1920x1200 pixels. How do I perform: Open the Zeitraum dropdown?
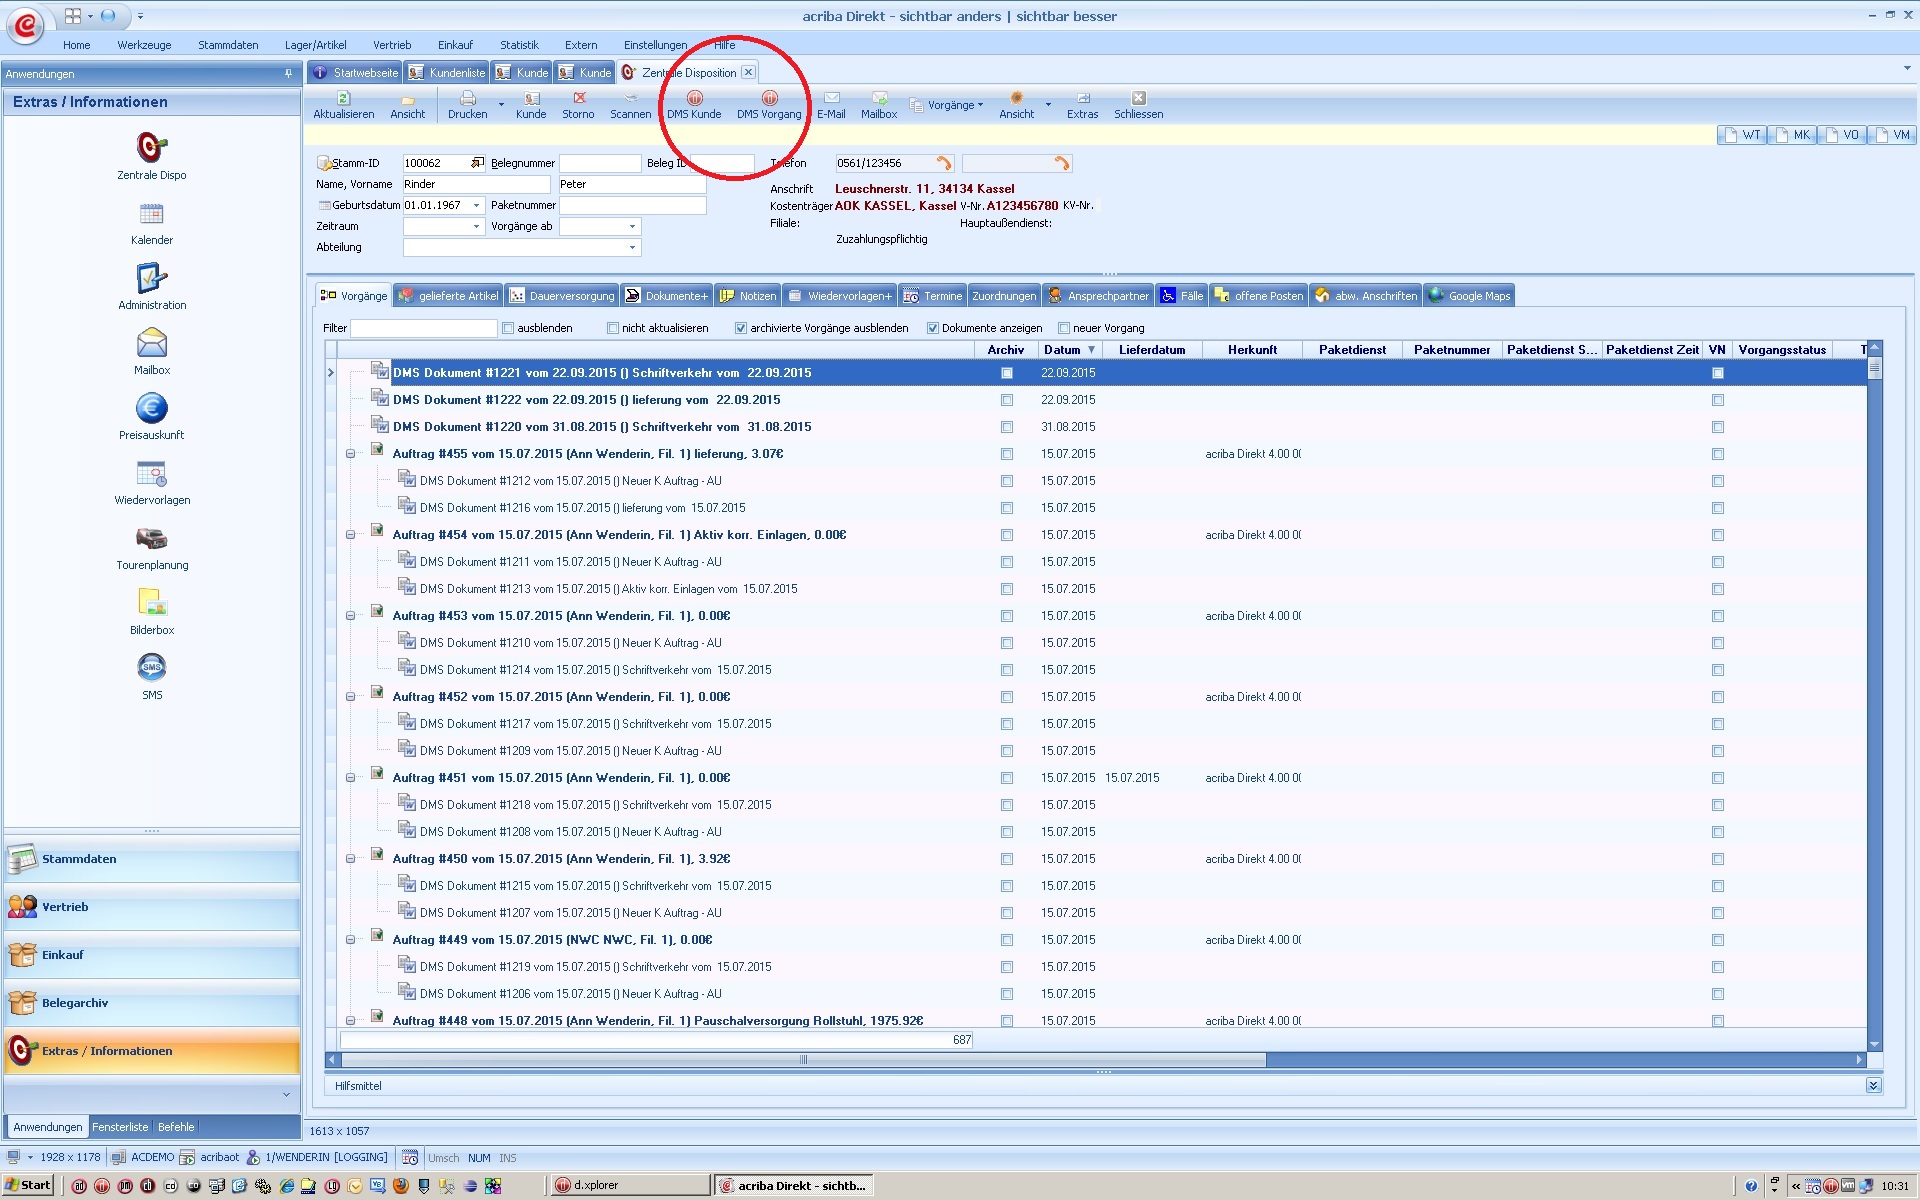click(477, 226)
